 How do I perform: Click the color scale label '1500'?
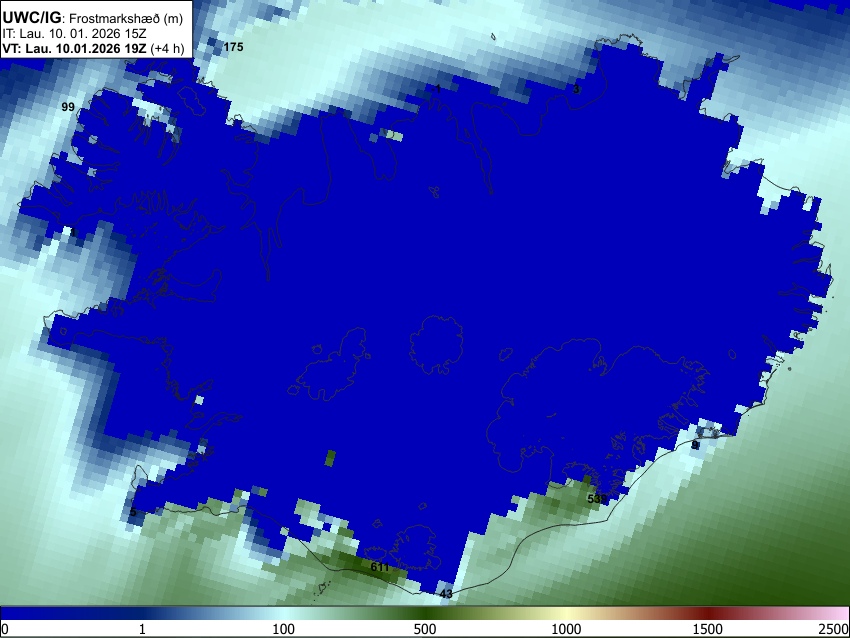[708, 629]
